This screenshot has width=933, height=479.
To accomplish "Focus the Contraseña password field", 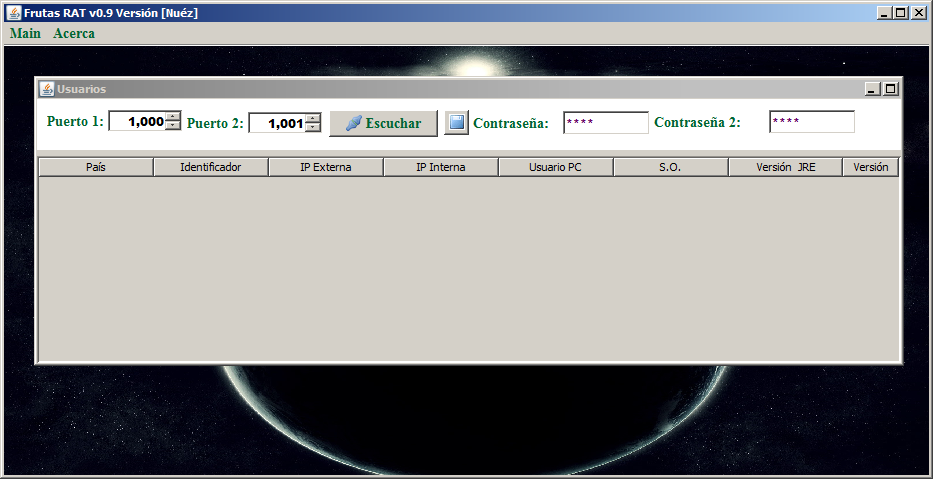I will (605, 122).
